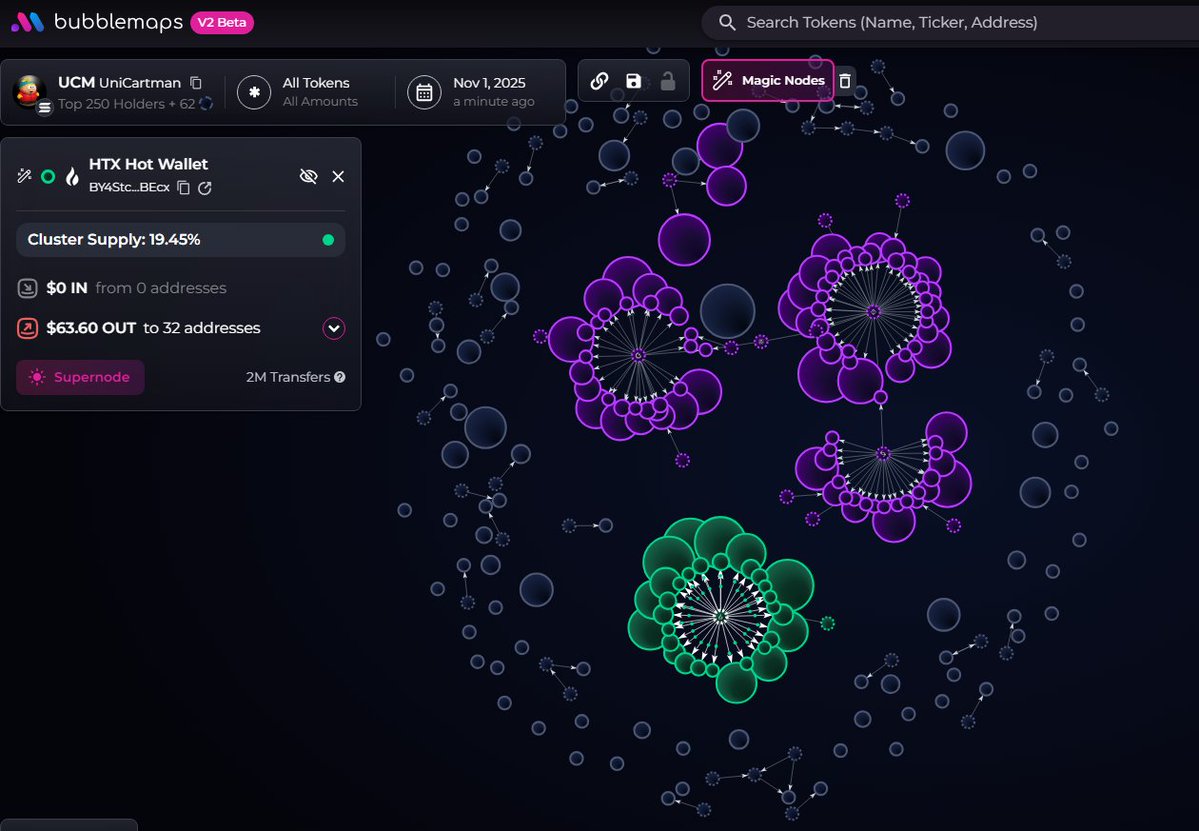Toggle the Supernode button
Screen dimensions: 1199x831
click(x=80, y=377)
